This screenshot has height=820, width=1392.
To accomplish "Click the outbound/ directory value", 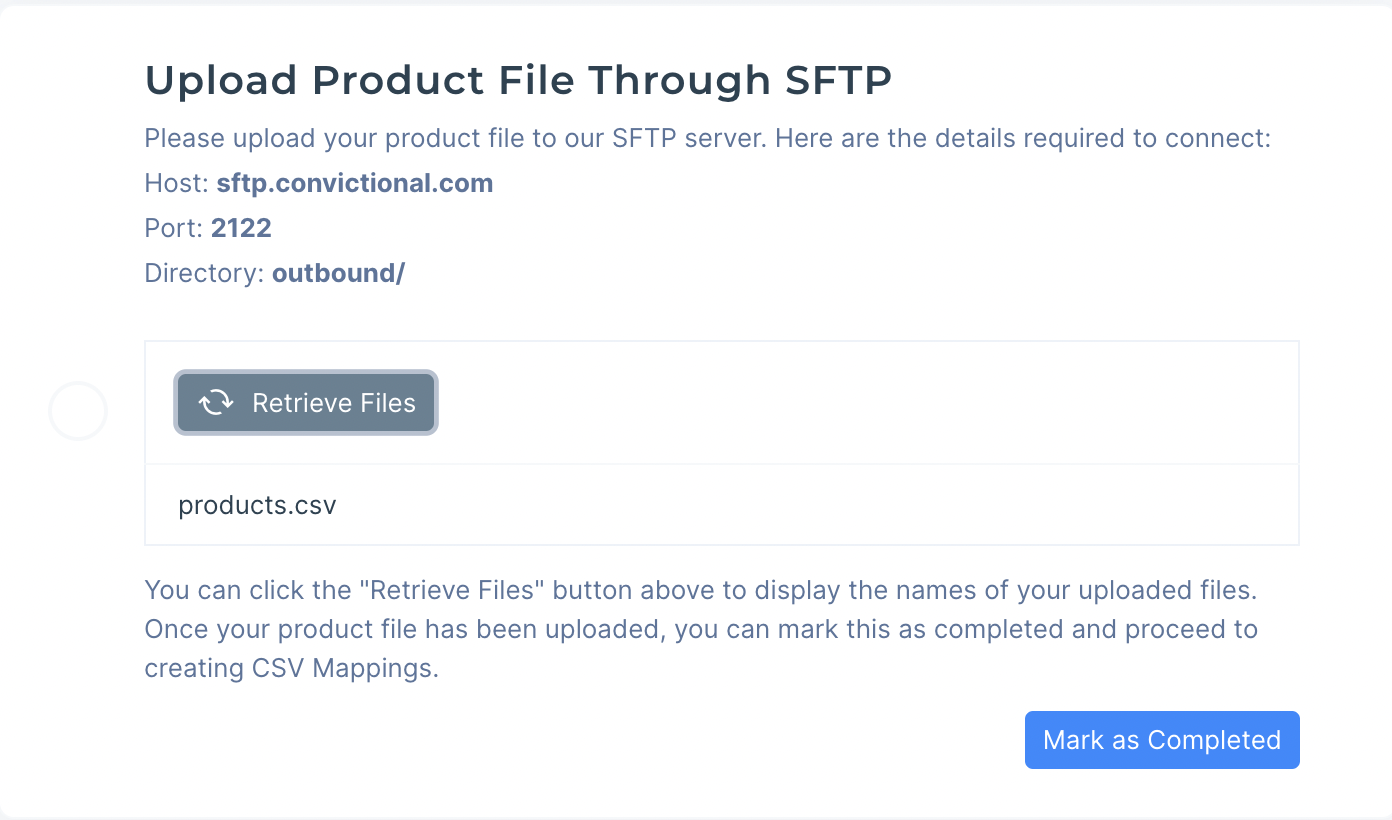I will coord(338,274).
